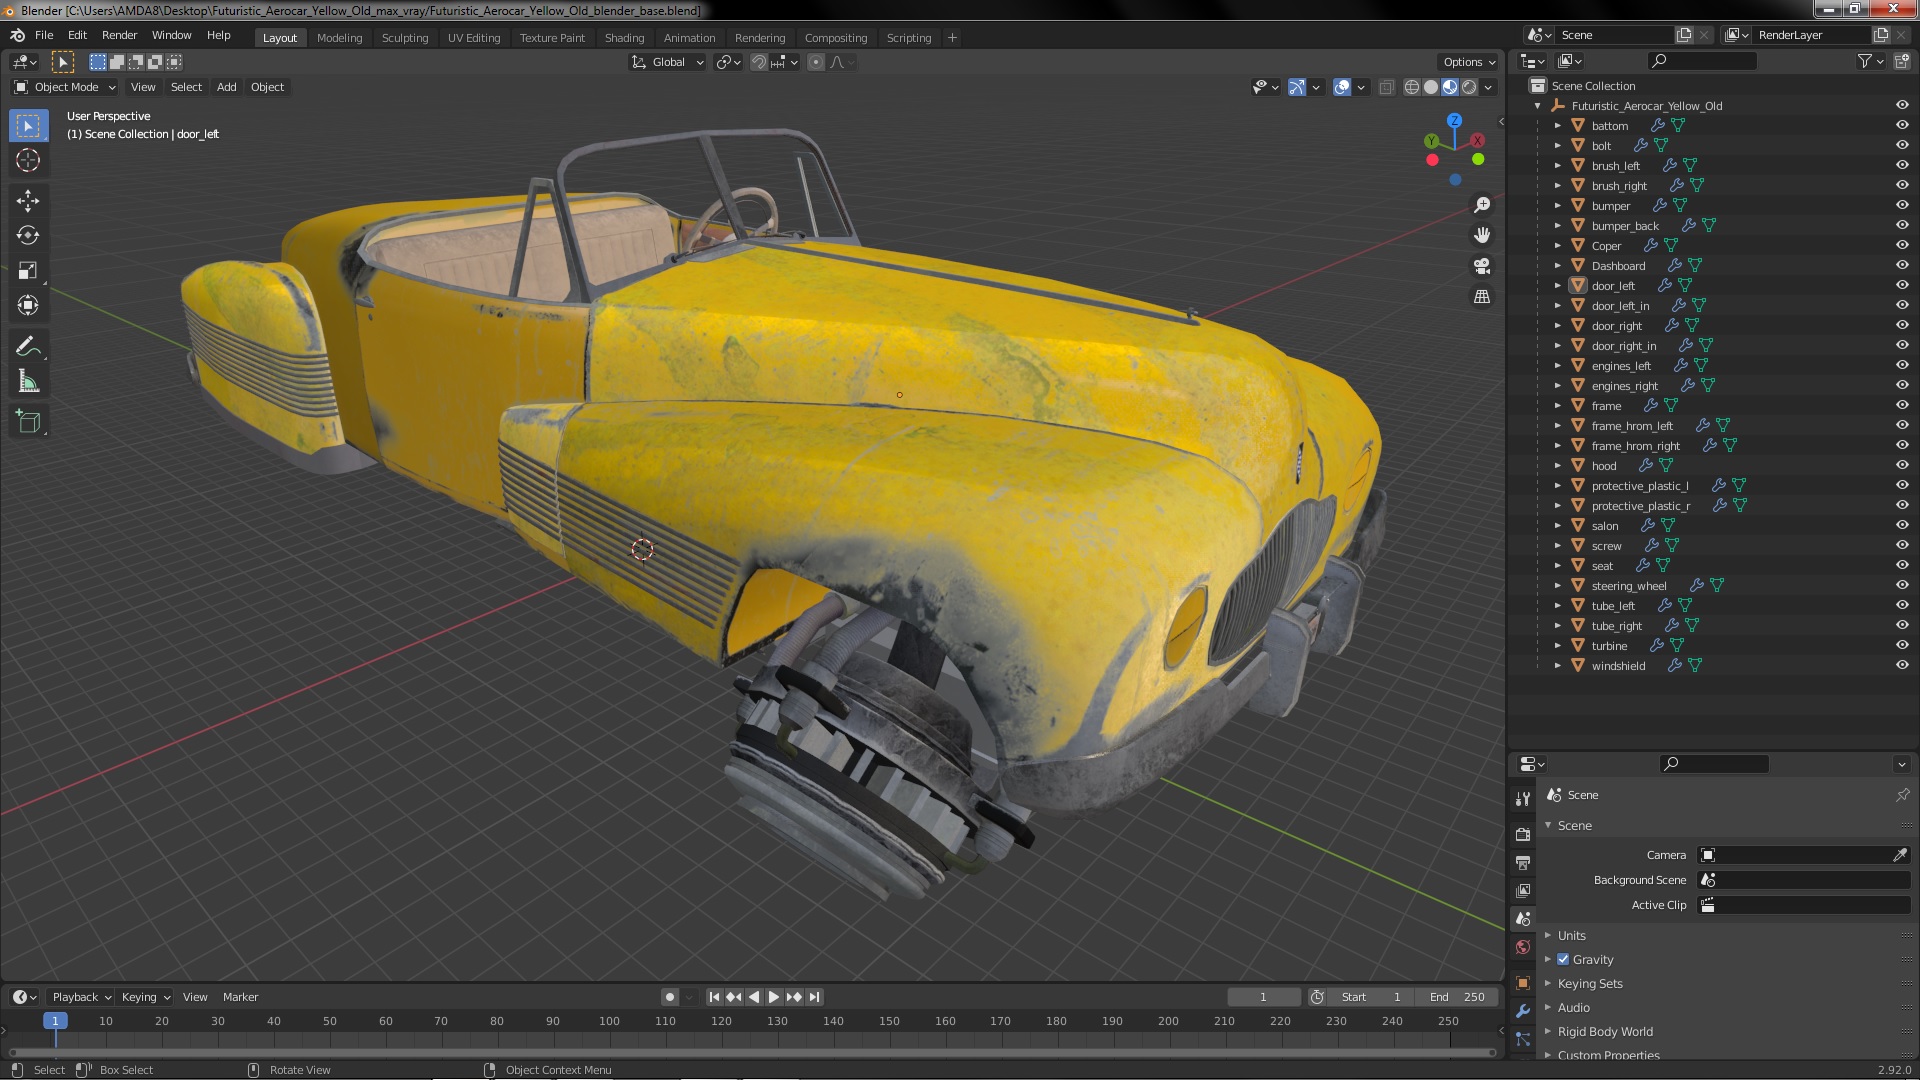Viewport: 1920px width, 1080px height.
Task: Switch to the Sculpting workspace tab
Action: (x=405, y=38)
